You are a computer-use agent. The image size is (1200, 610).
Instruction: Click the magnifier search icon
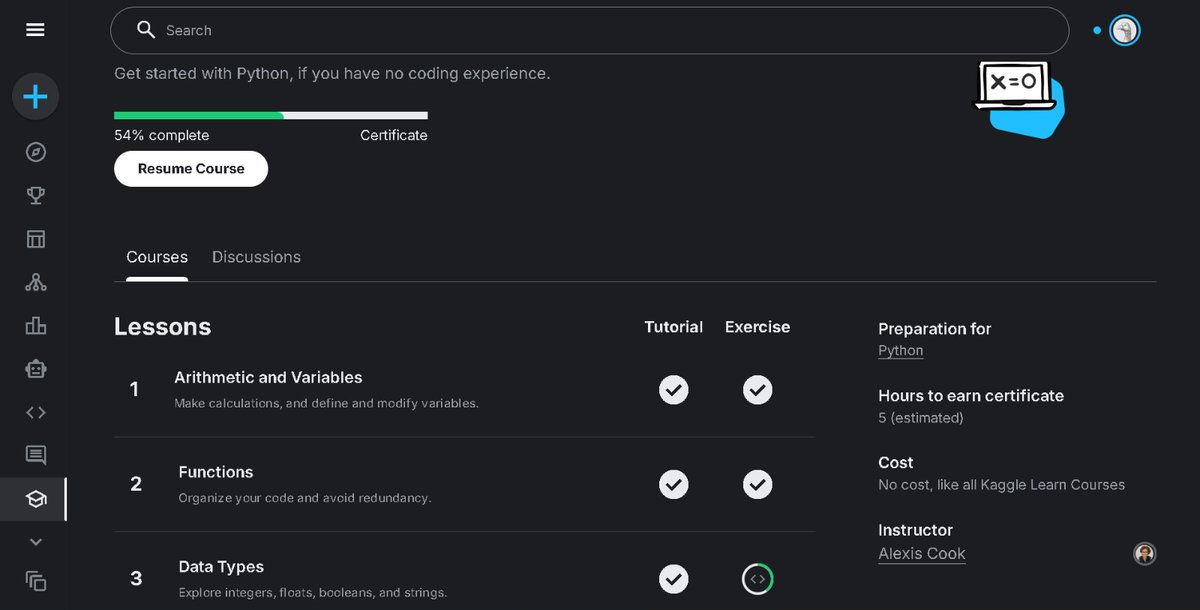[146, 30]
